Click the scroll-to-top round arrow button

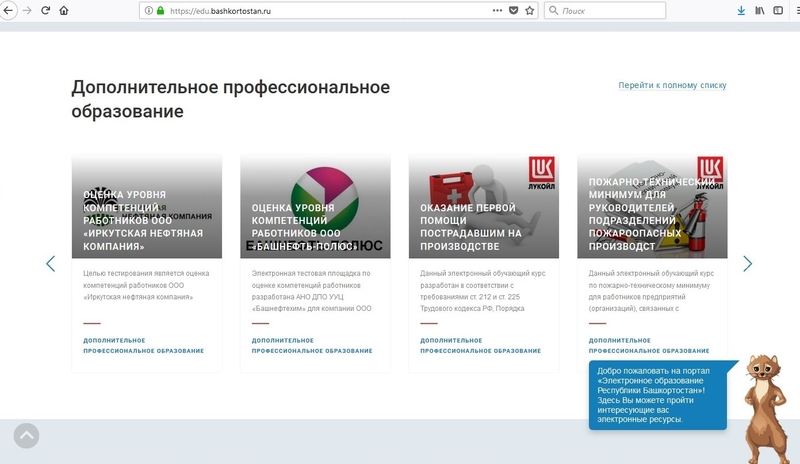[x=26, y=435]
